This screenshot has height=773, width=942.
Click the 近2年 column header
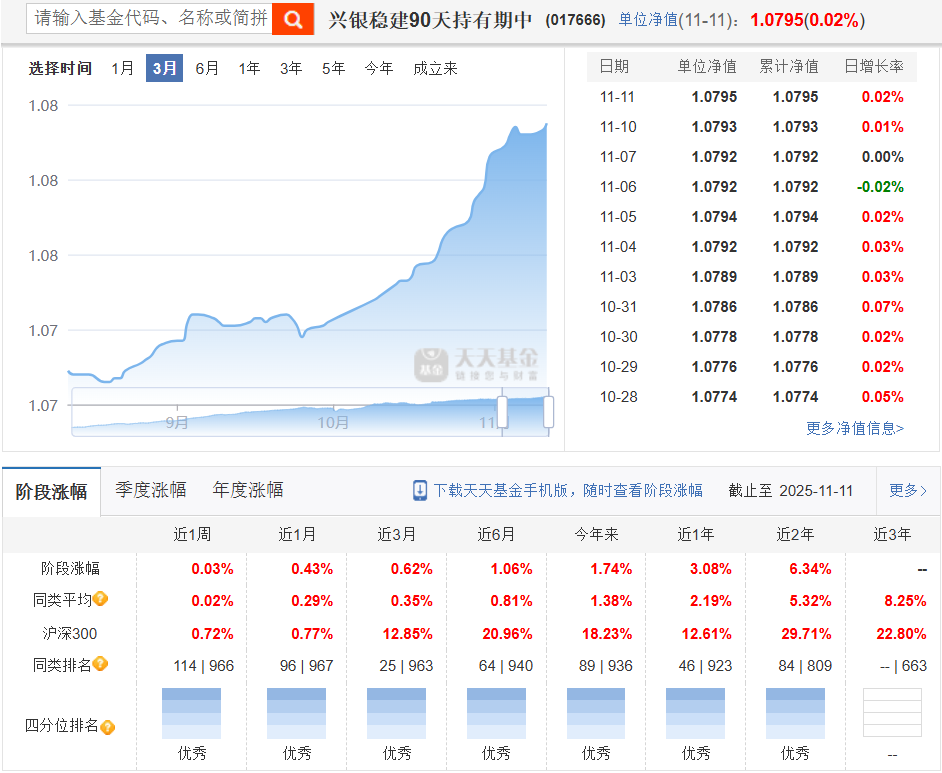click(x=795, y=534)
